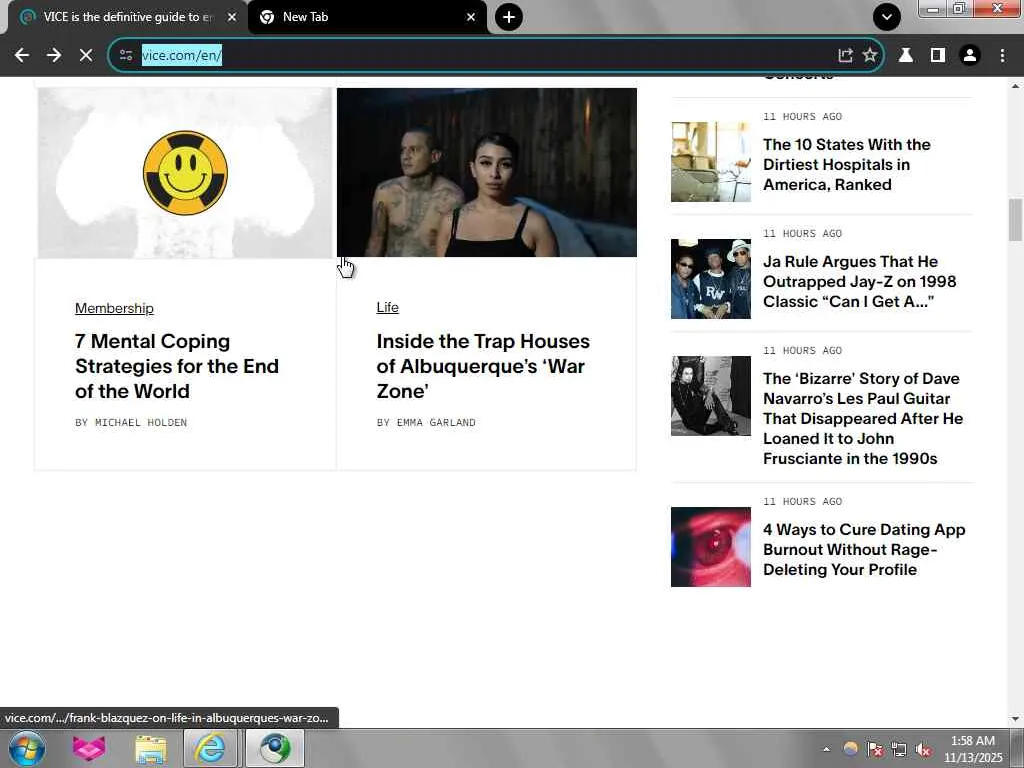Viewport: 1024px width, 768px height.
Task: Open site information icon in address bar
Action: [126, 56]
